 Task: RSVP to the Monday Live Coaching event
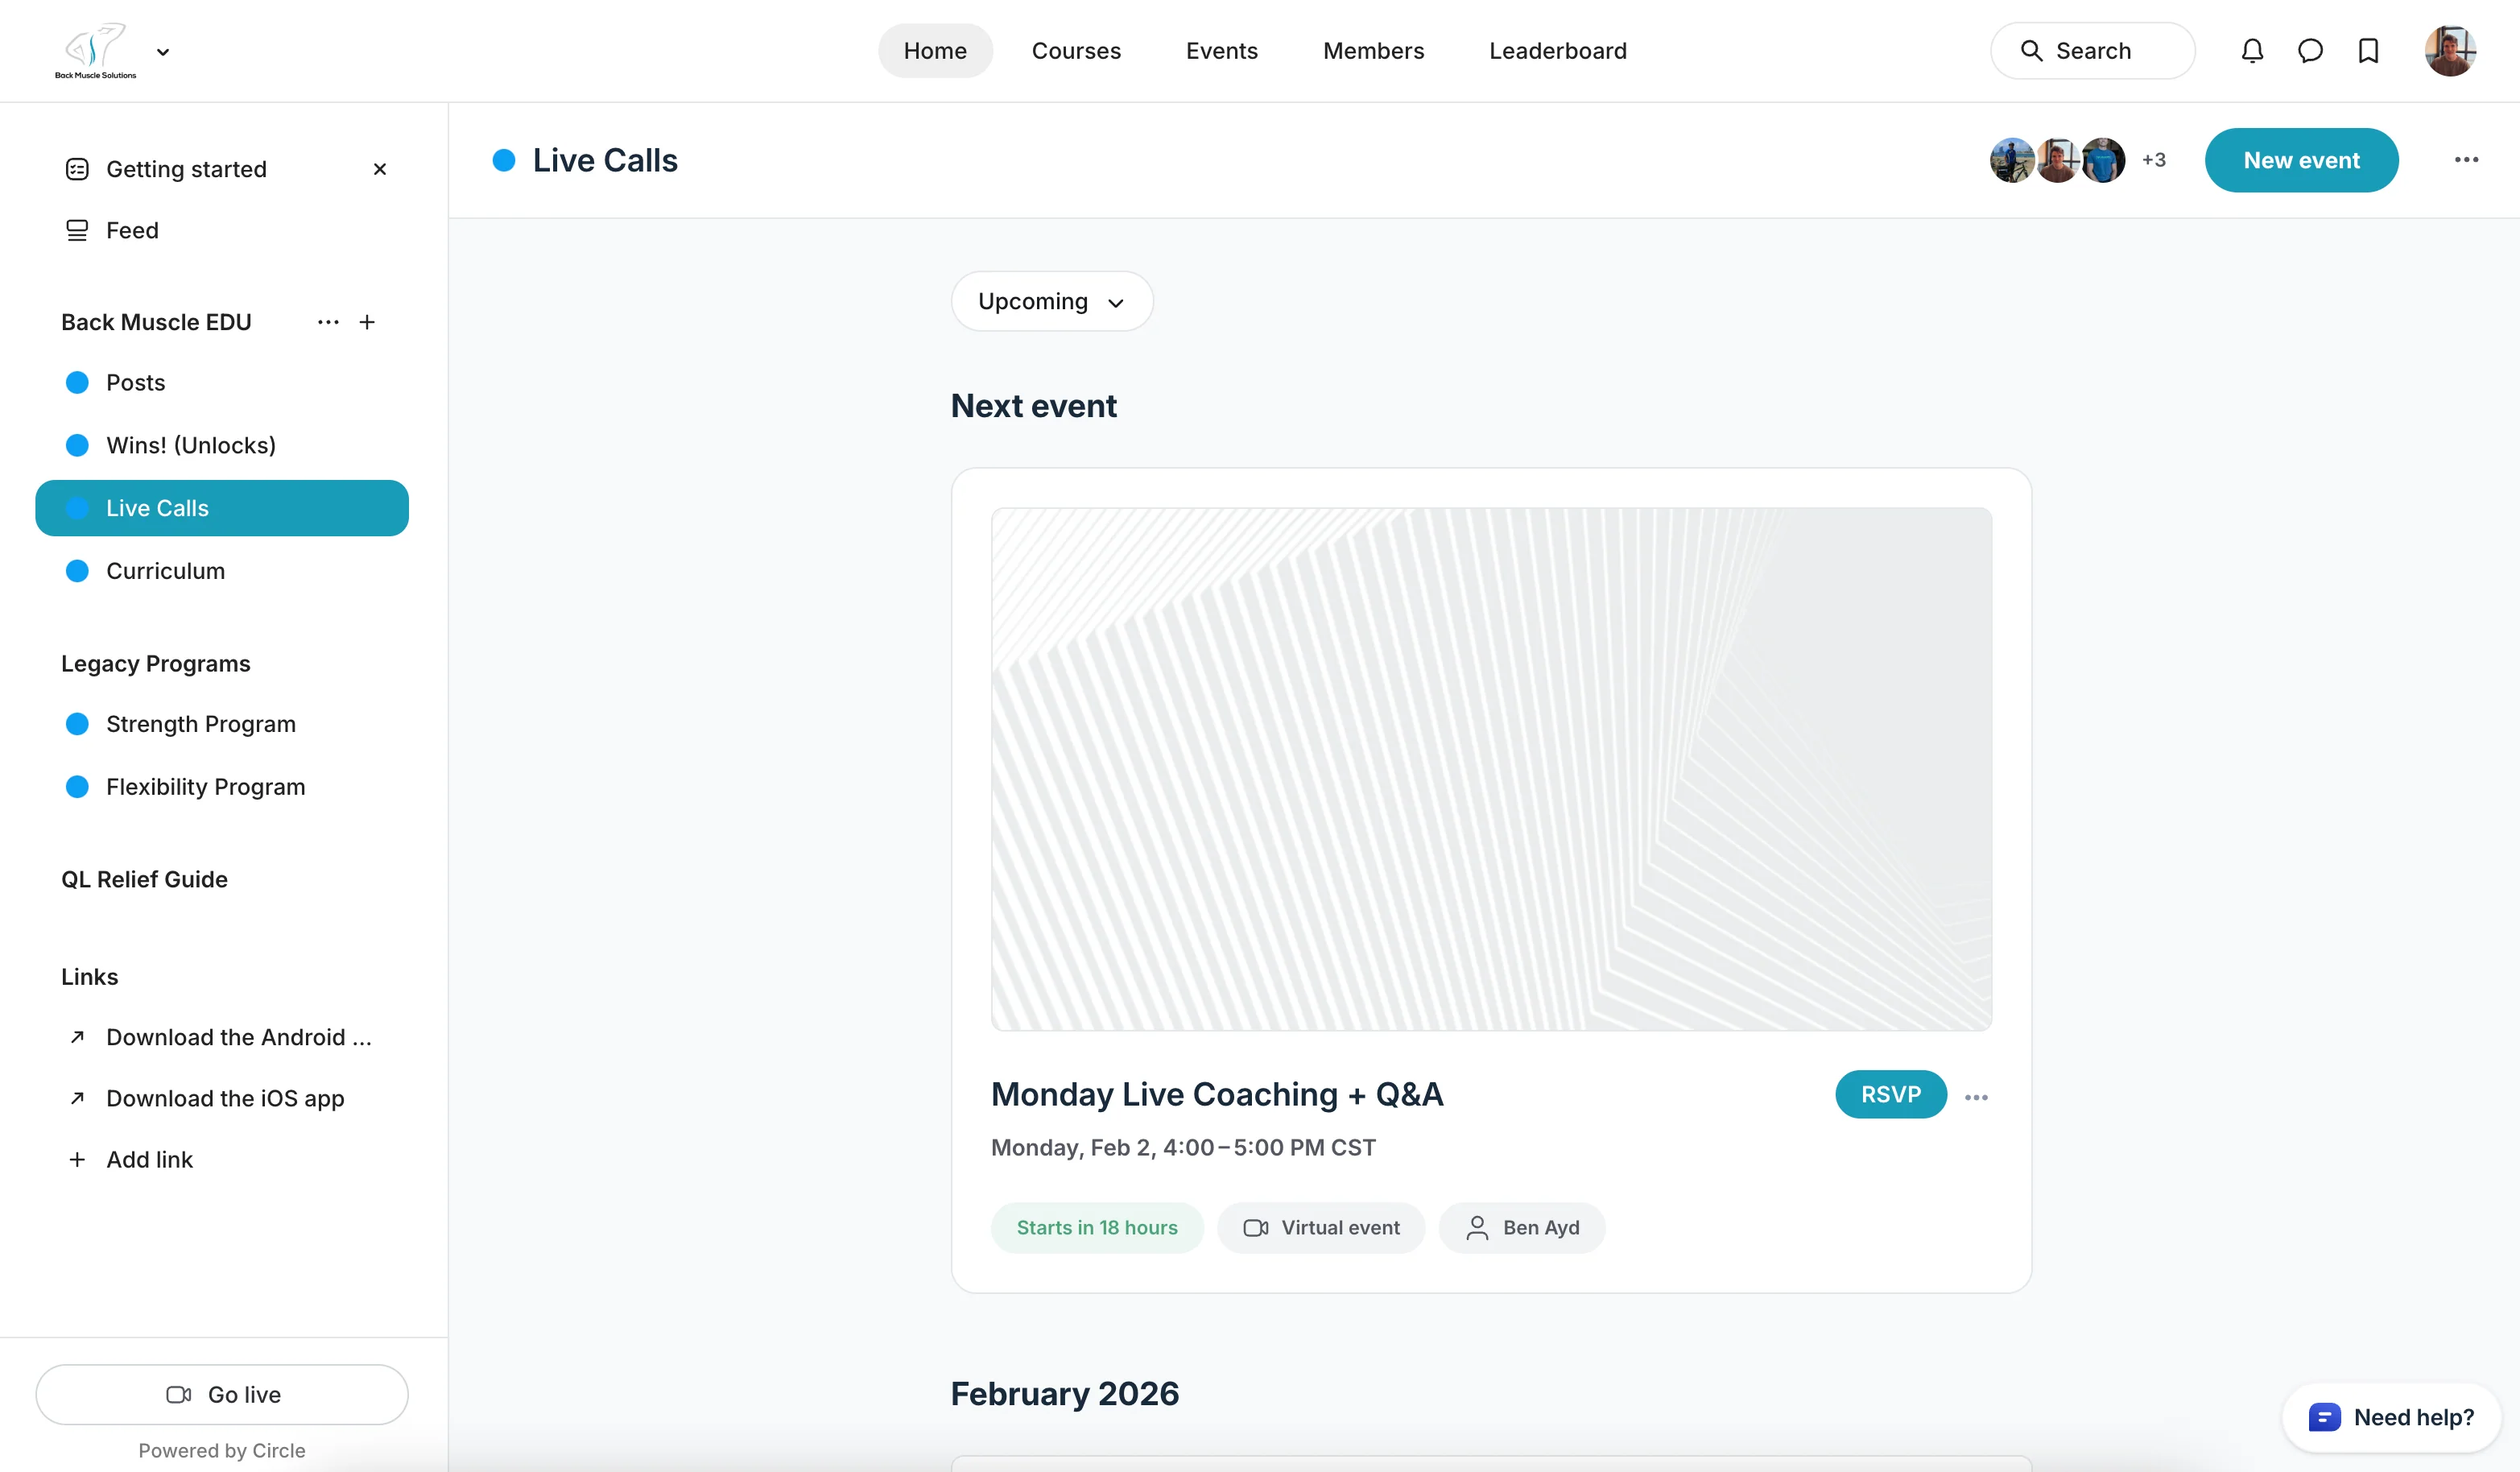[x=1891, y=1095]
